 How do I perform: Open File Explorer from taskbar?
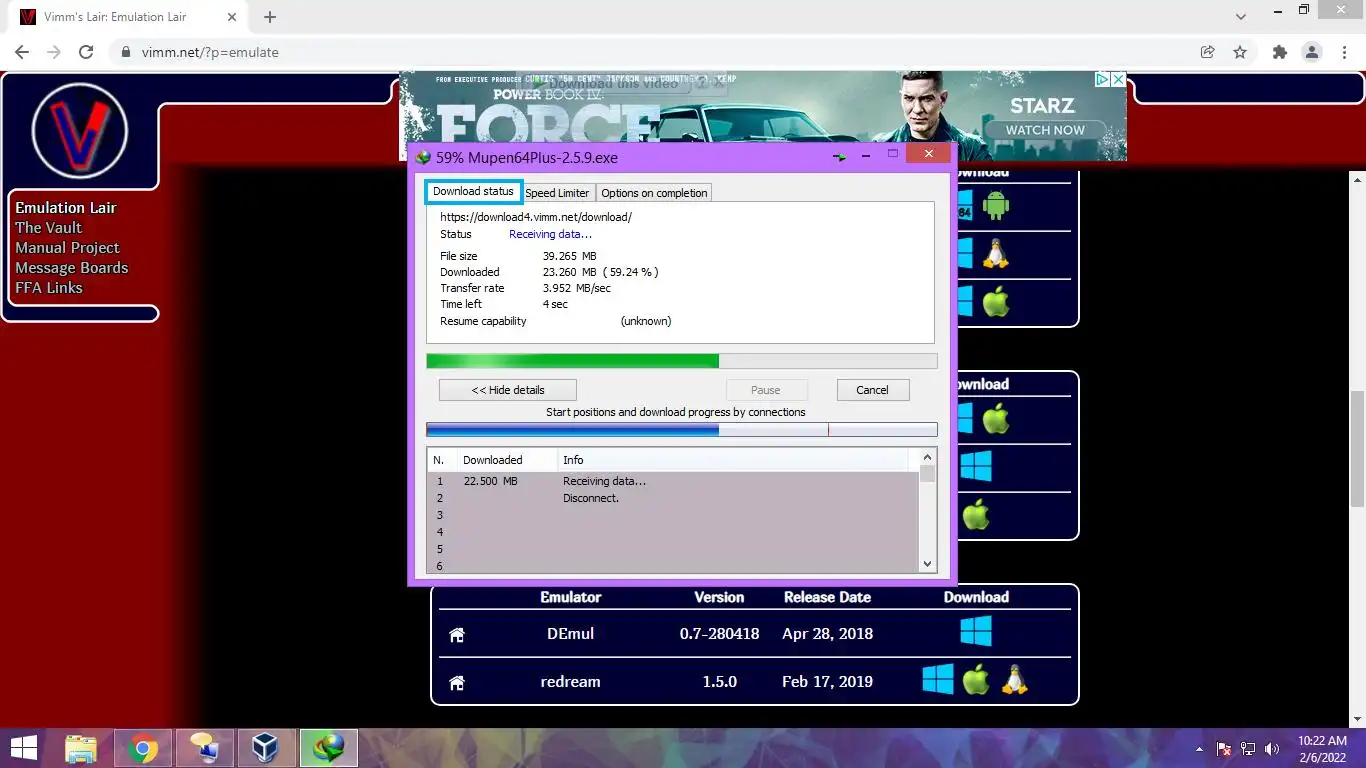click(x=81, y=748)
